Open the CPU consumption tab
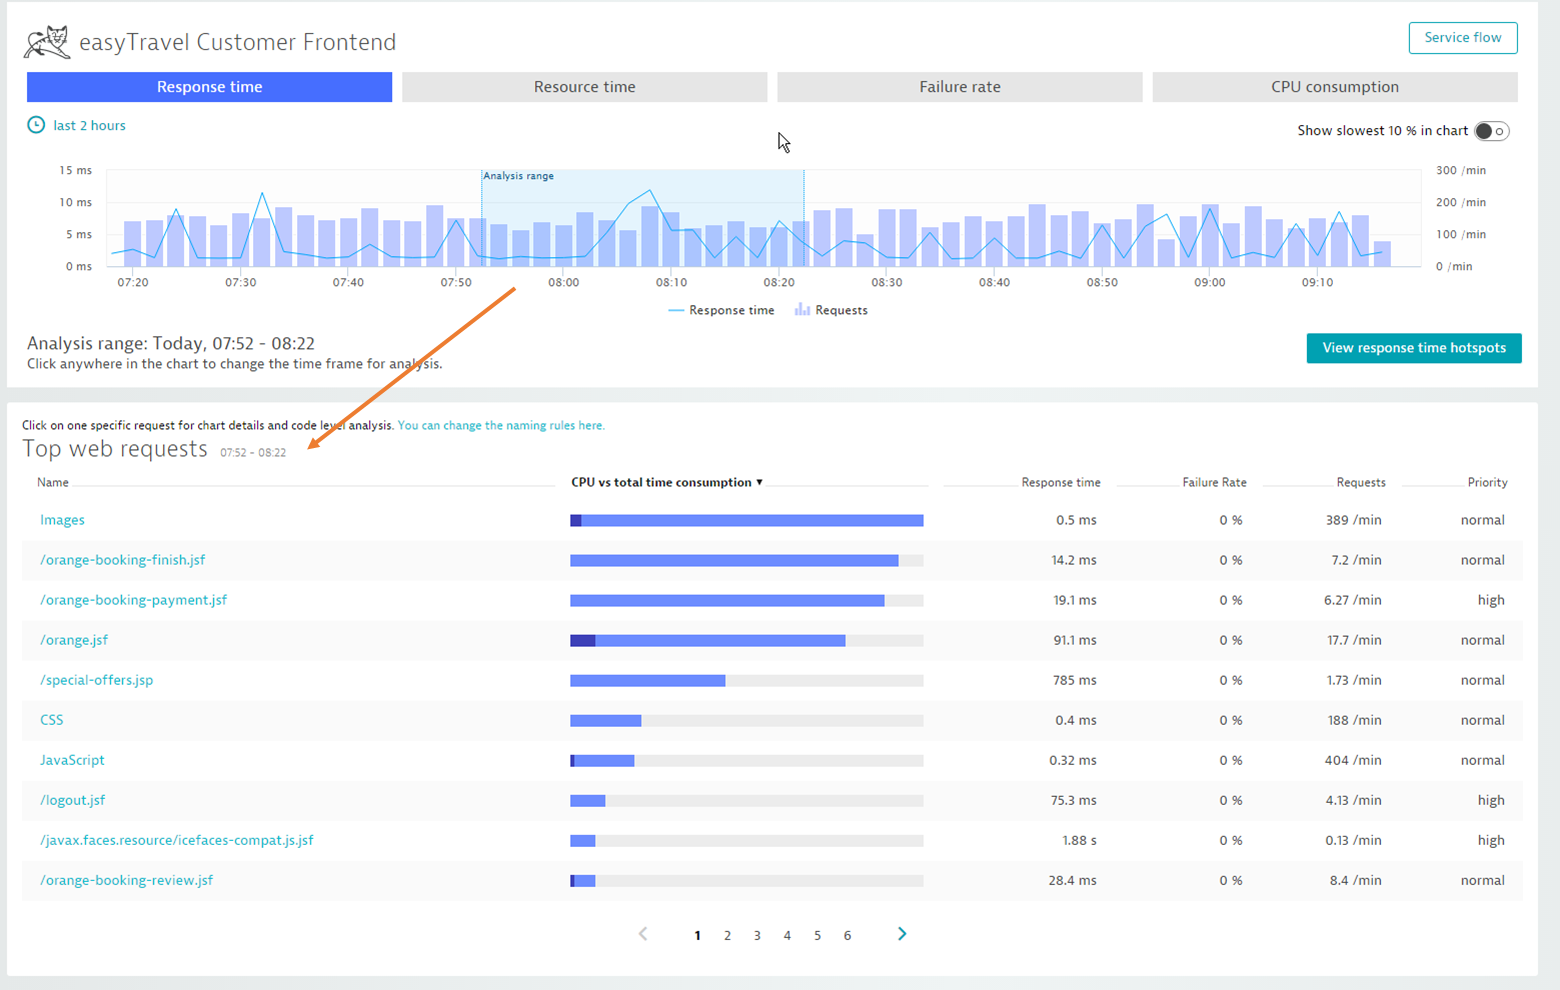 1334,87
